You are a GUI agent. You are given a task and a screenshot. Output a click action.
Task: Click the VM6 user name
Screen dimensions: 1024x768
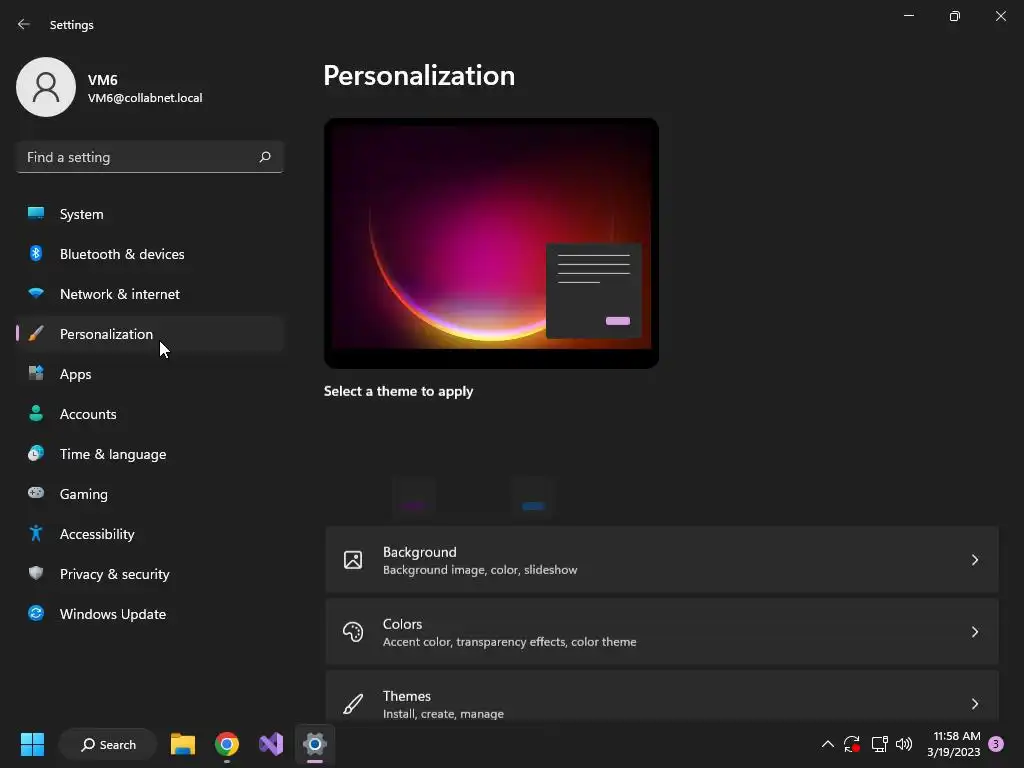click(103, 80)
